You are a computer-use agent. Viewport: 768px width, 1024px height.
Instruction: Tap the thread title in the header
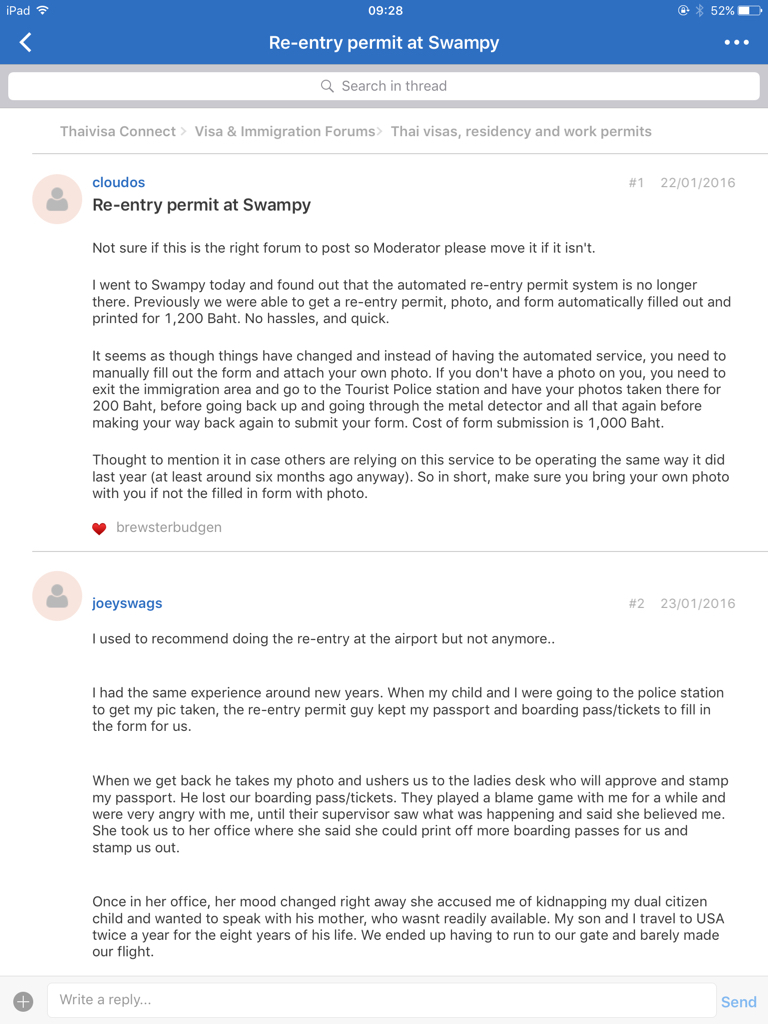pyautogui.click(x=384, y=42)
